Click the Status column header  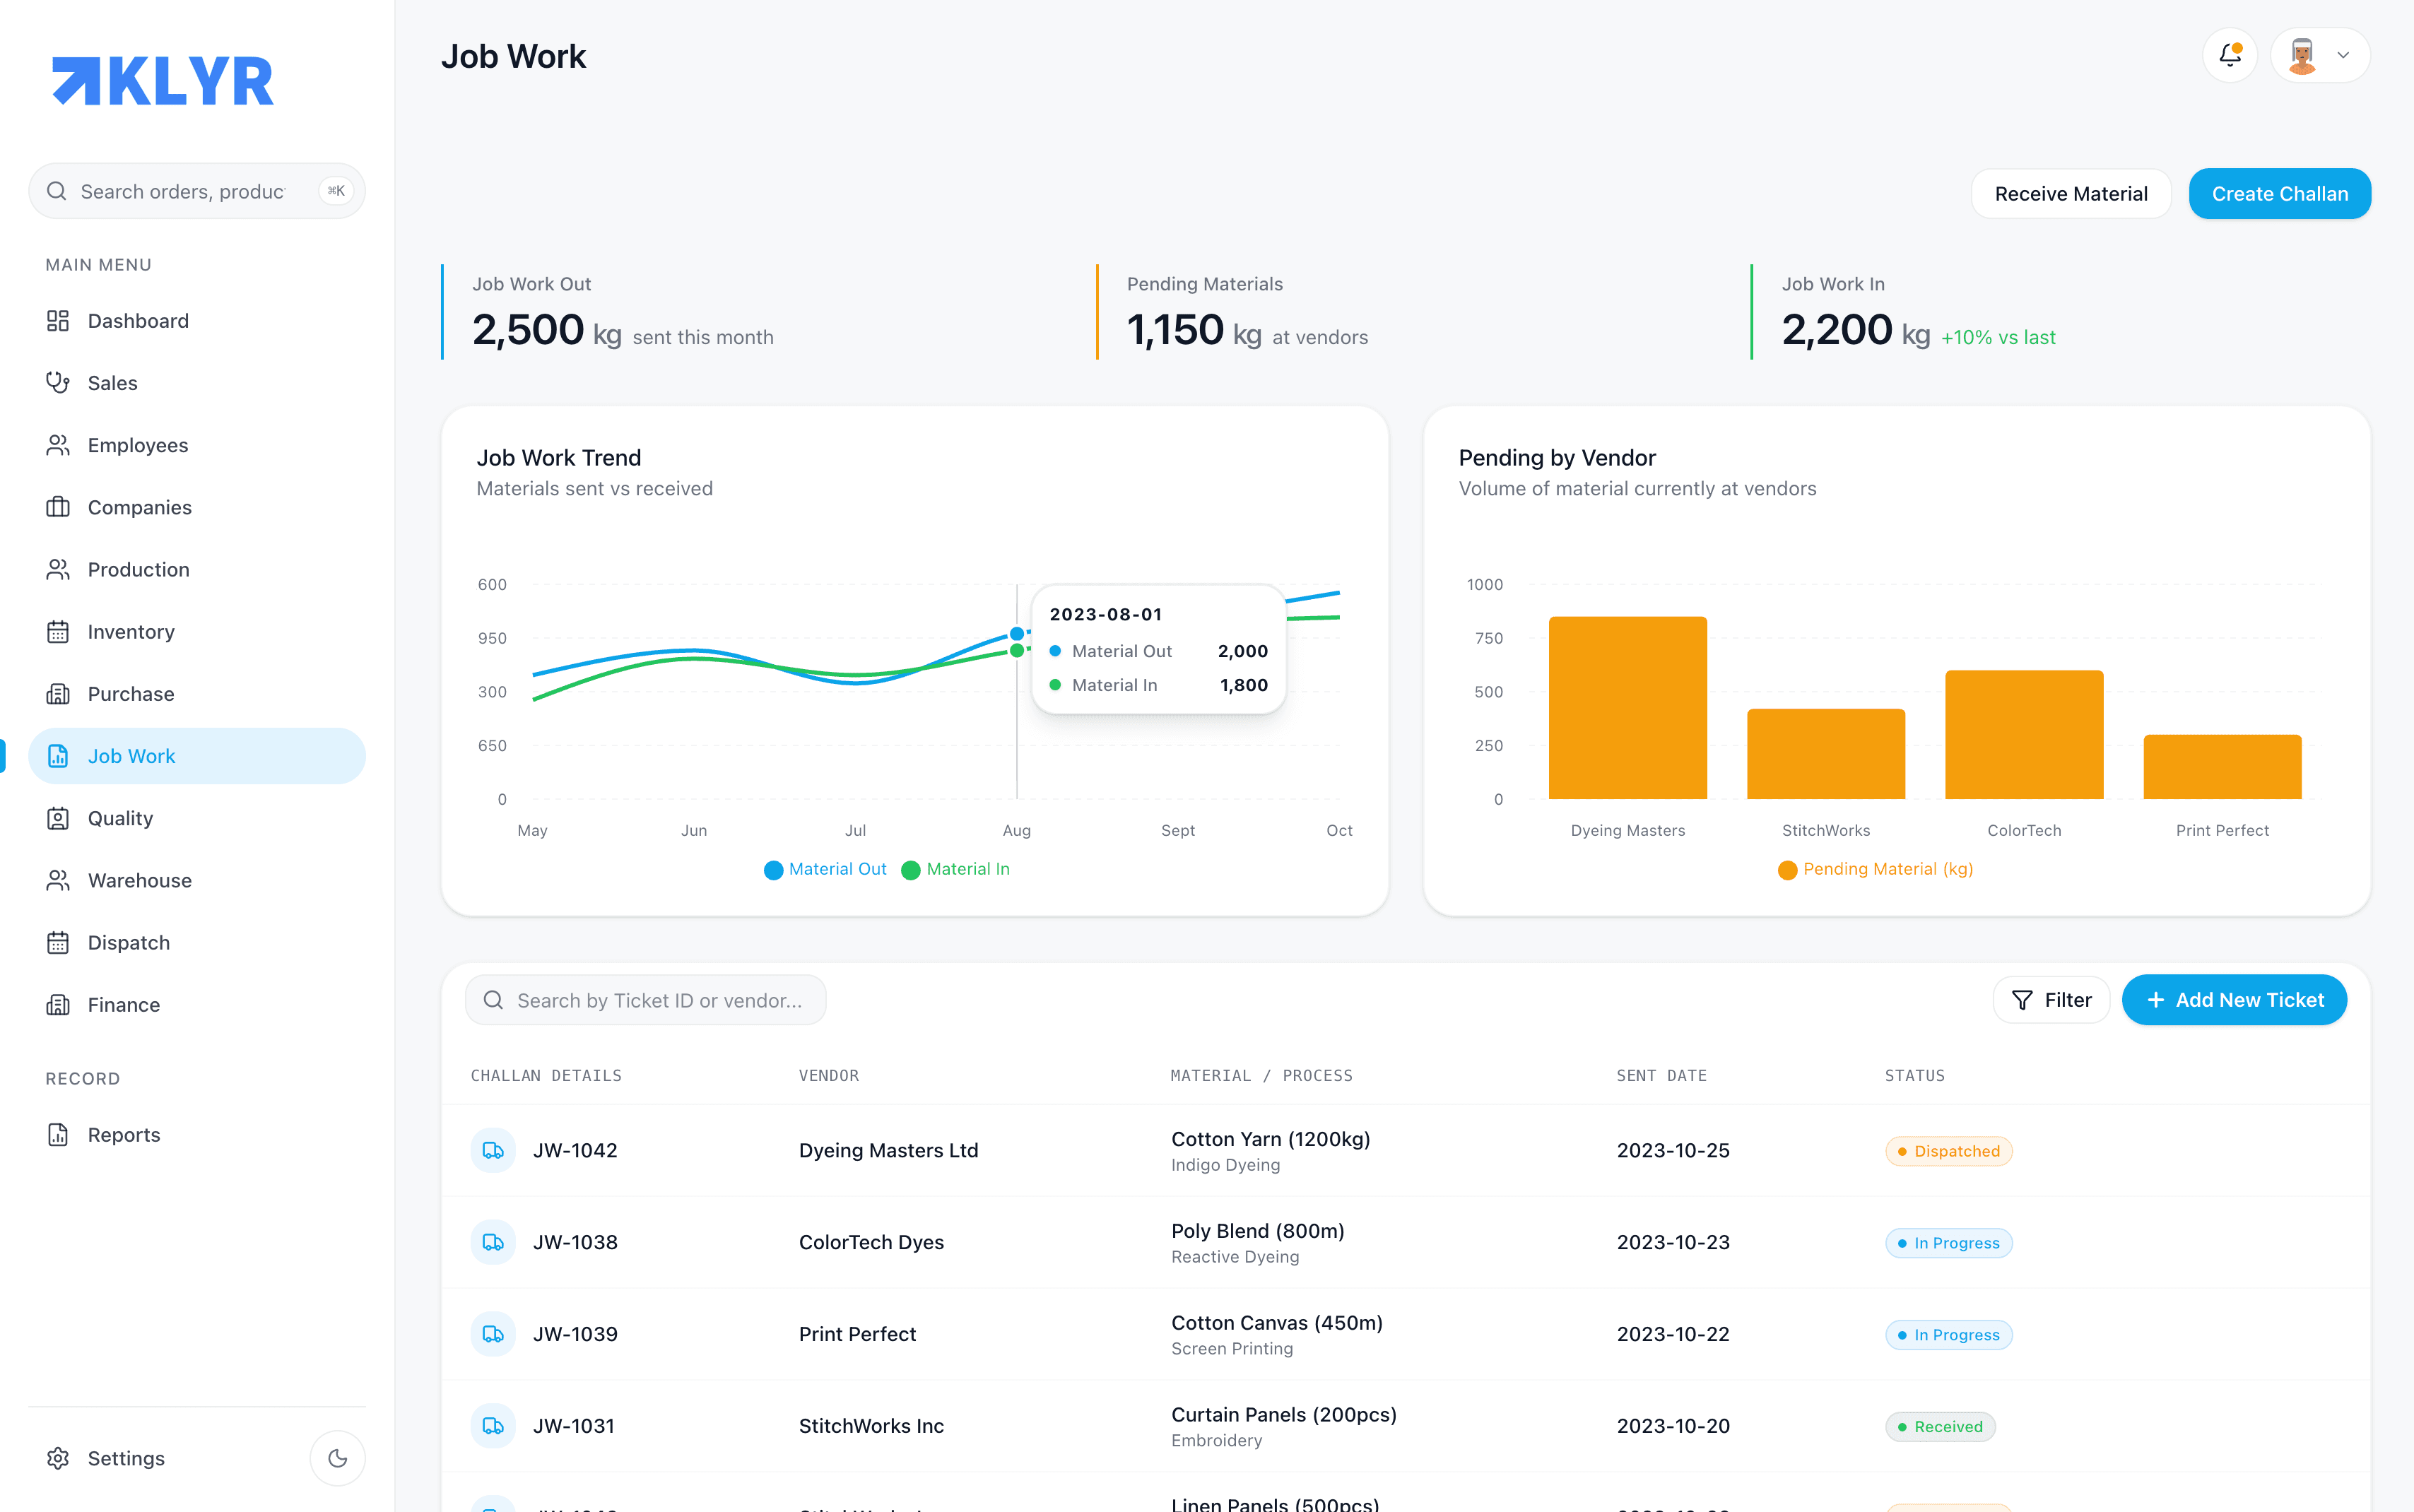click(1914, 1076)
